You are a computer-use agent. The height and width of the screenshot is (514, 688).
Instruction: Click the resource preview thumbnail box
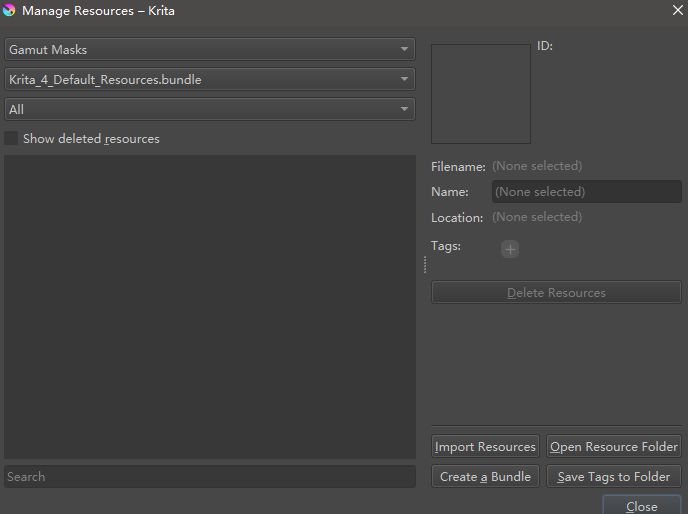[x=481, y=93]
